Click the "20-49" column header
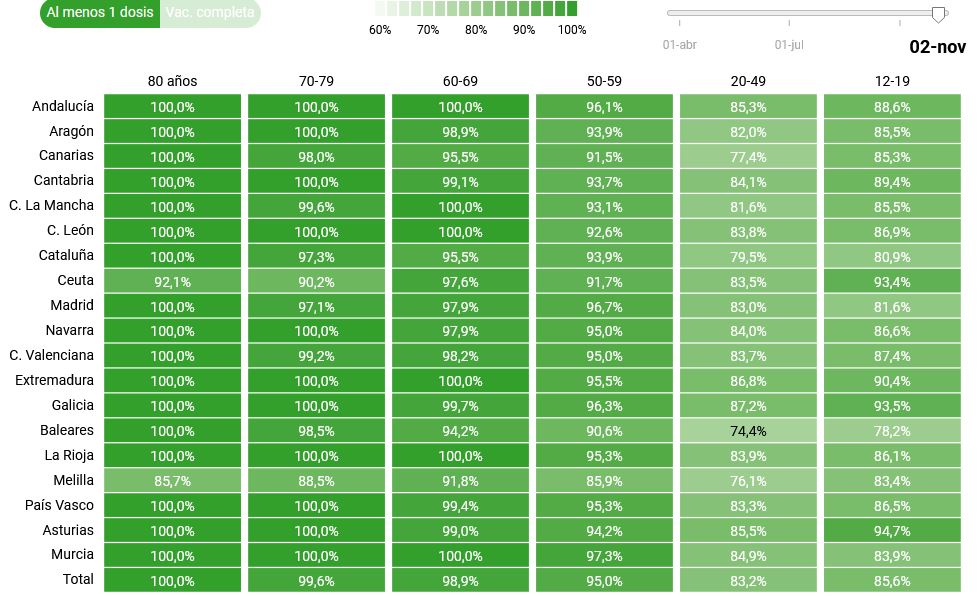Image resolution: width=980 pixels, height=596 pixels. click(748, 81)
